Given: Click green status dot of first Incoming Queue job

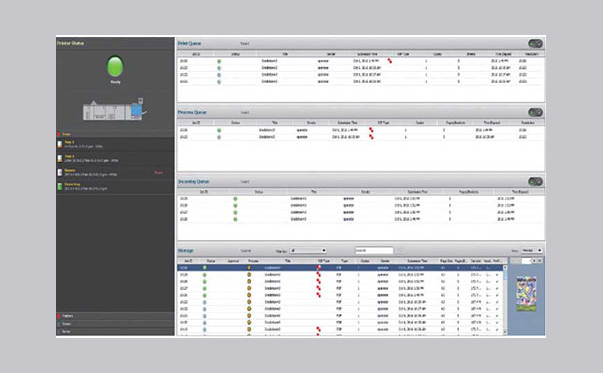Looking at the screenshot, I should tap(235, 199).
